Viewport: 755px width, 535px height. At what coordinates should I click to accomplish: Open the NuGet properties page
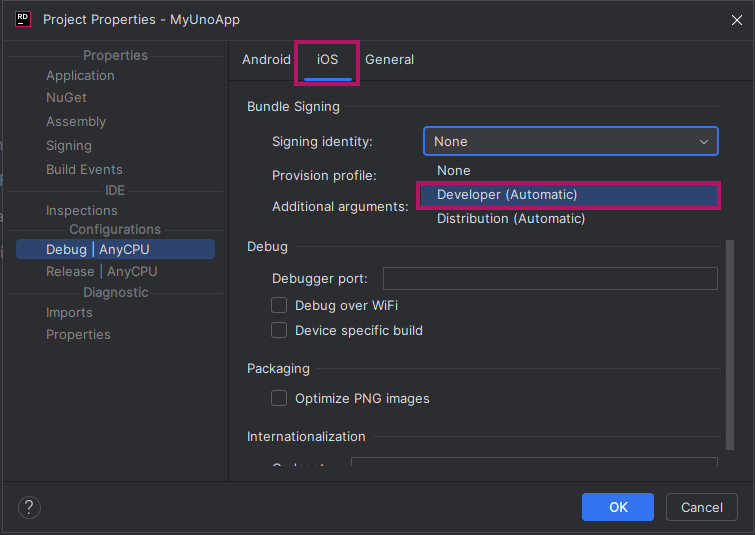pos(66,97)
